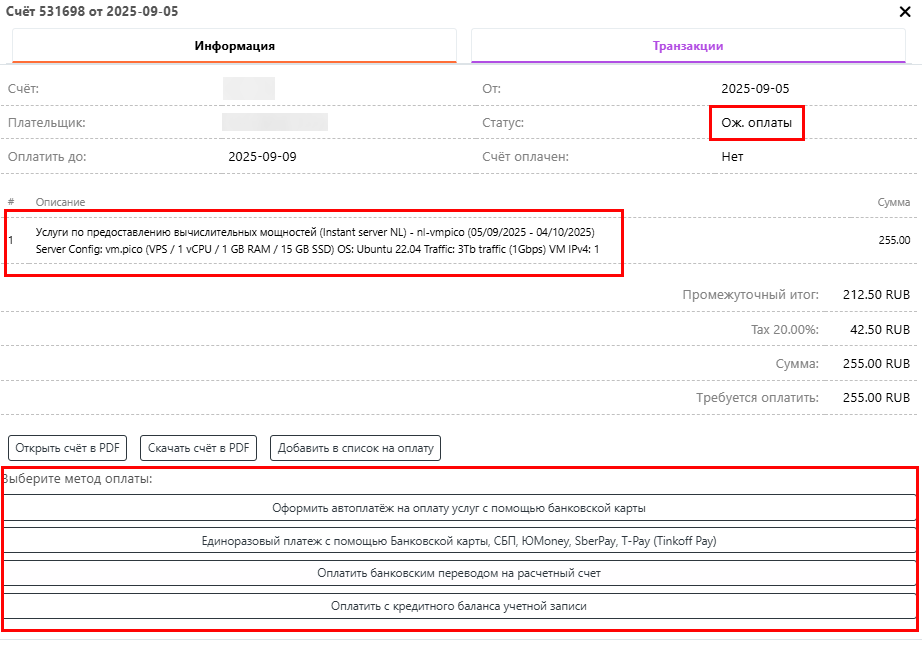
Task: Click Добавить в список на оплату
Action: [355, 447]
